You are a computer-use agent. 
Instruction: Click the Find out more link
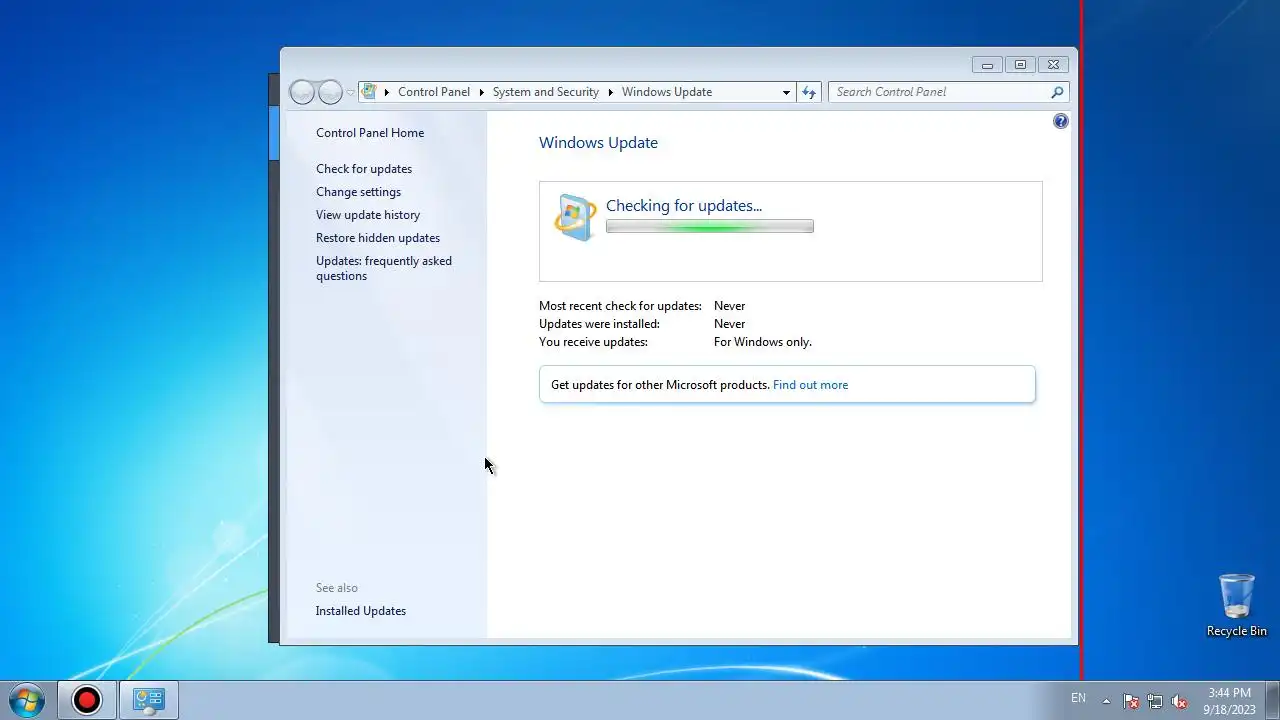(x=810, y=385)
